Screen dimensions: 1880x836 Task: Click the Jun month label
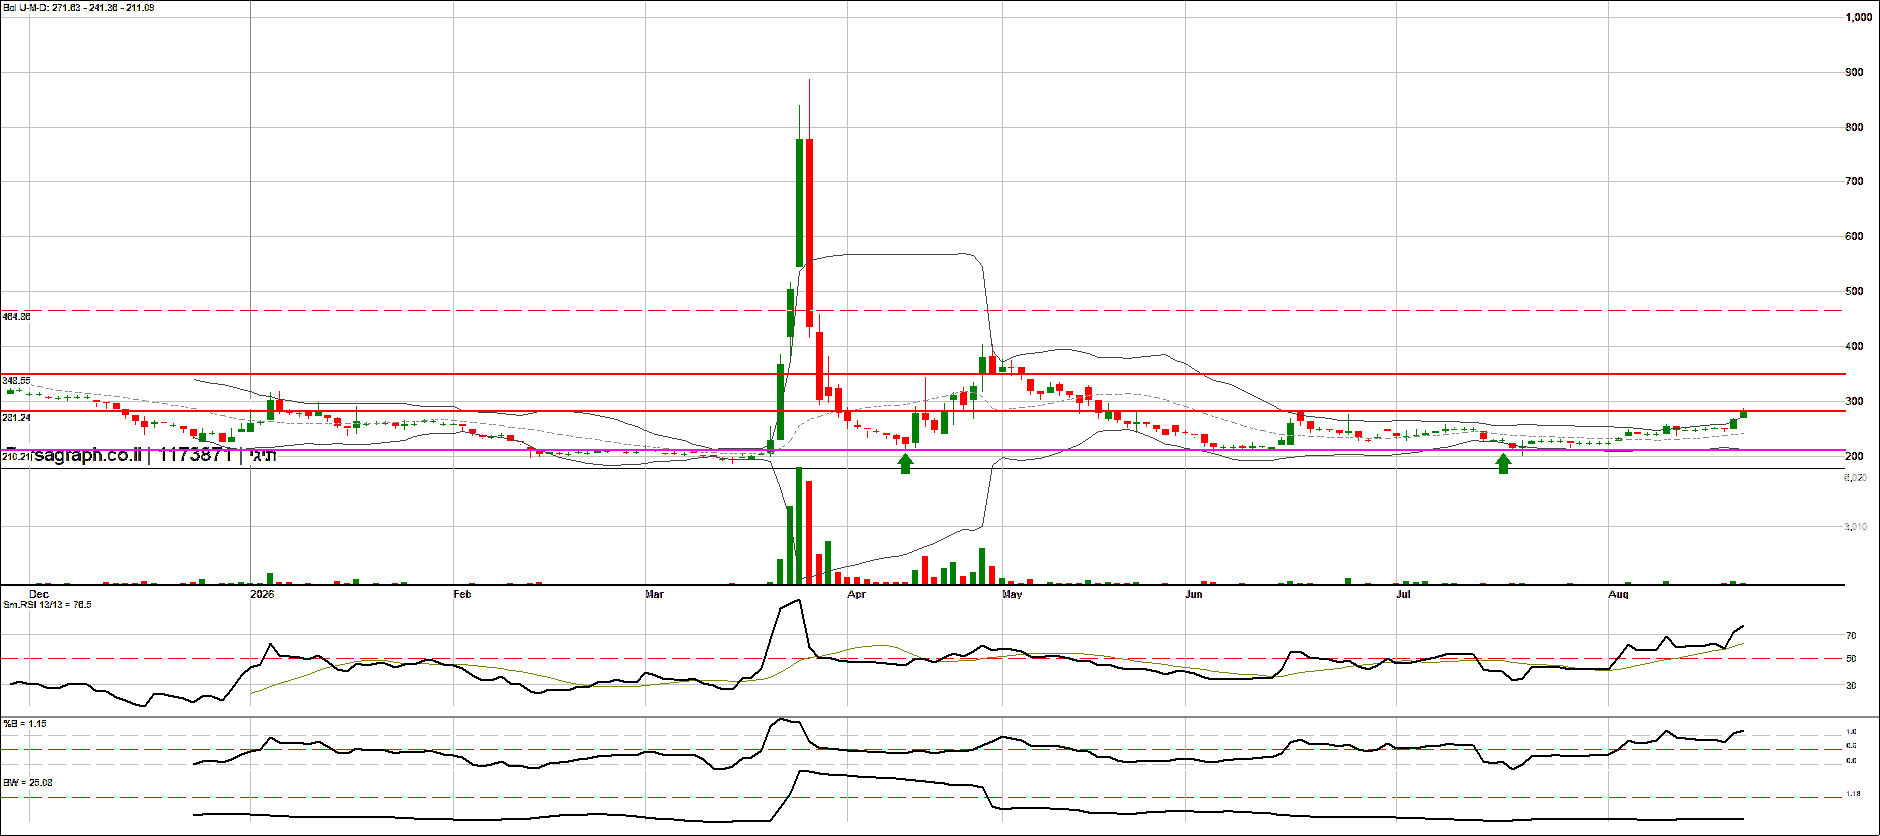[1194, 594]
